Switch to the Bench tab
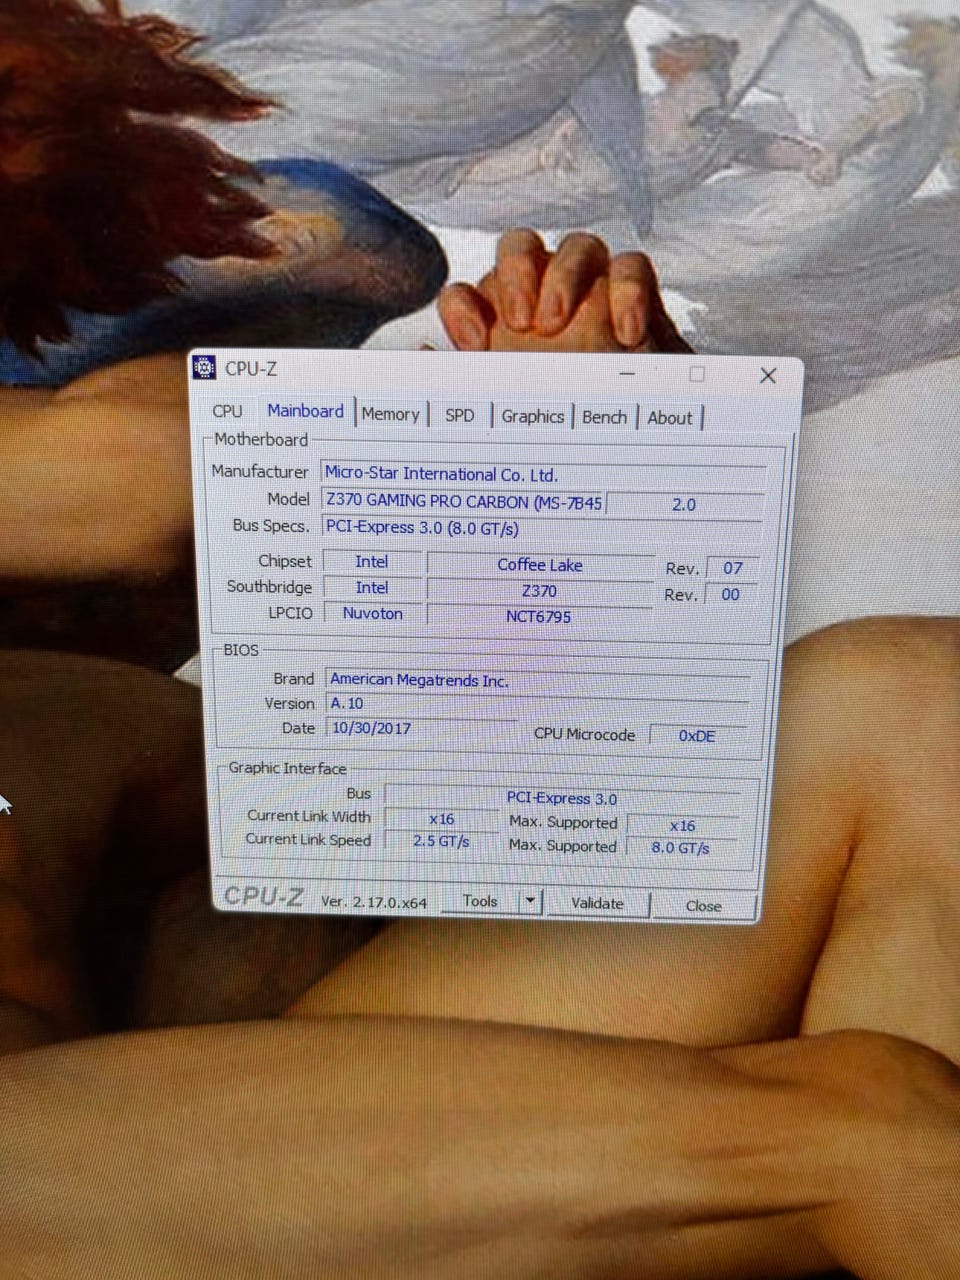The height and width of the screenshot is (1280, 960). [x=604, y=417]
